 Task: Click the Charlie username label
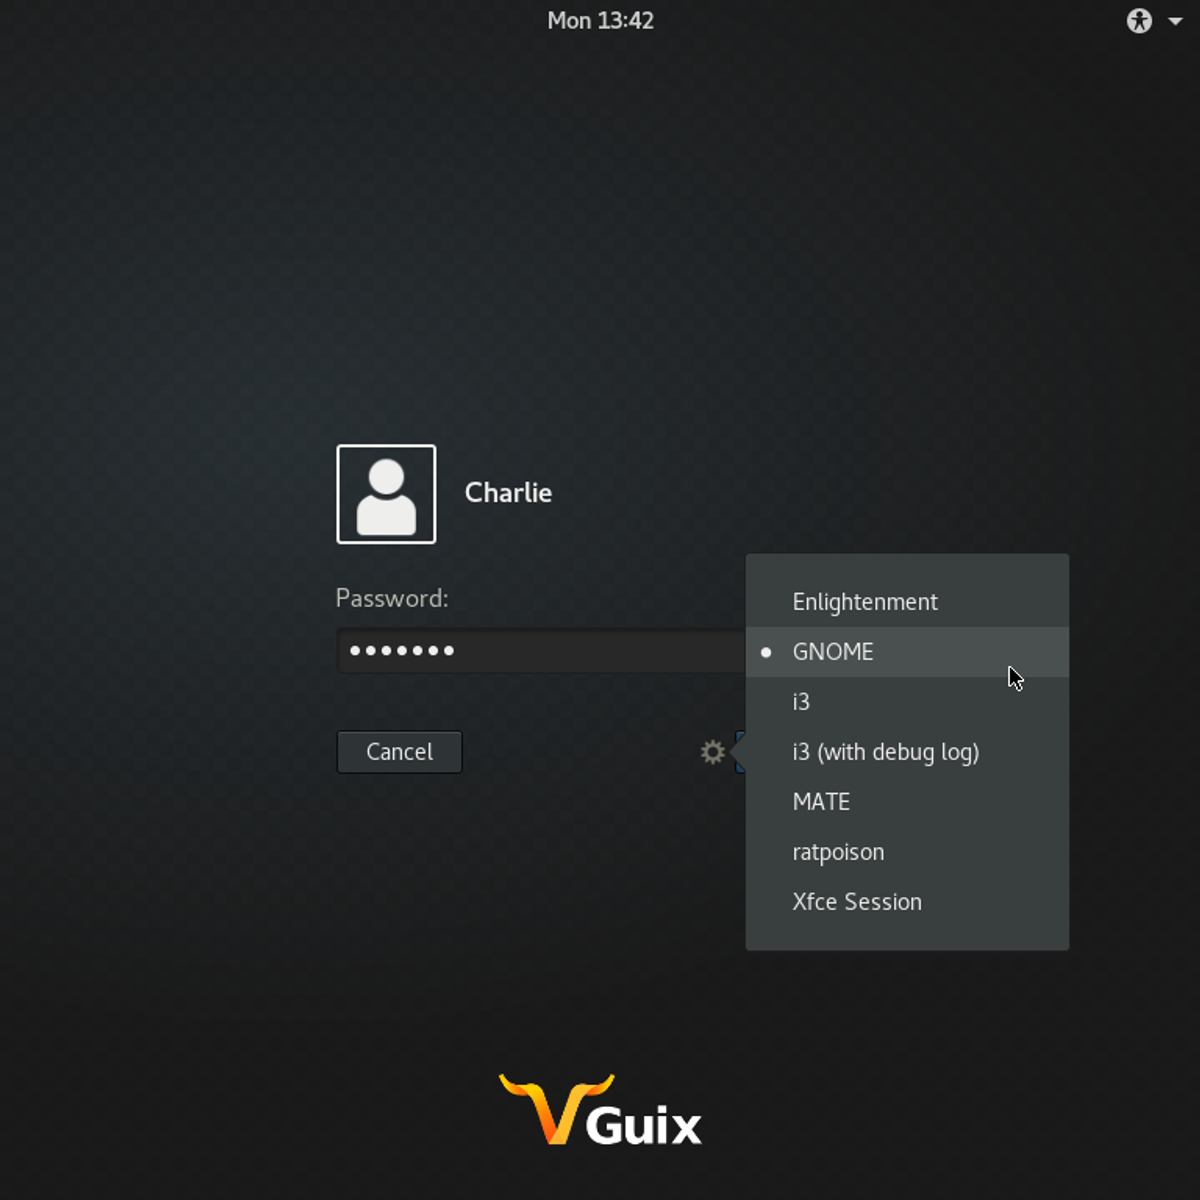point(508,493)
